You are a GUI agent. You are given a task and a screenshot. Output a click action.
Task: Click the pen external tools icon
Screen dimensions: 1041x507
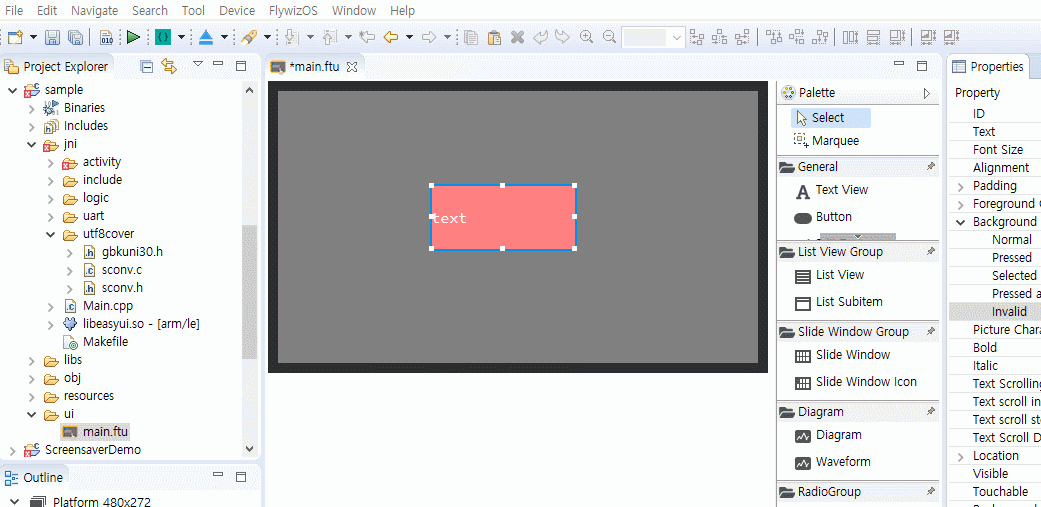point(249,37)
